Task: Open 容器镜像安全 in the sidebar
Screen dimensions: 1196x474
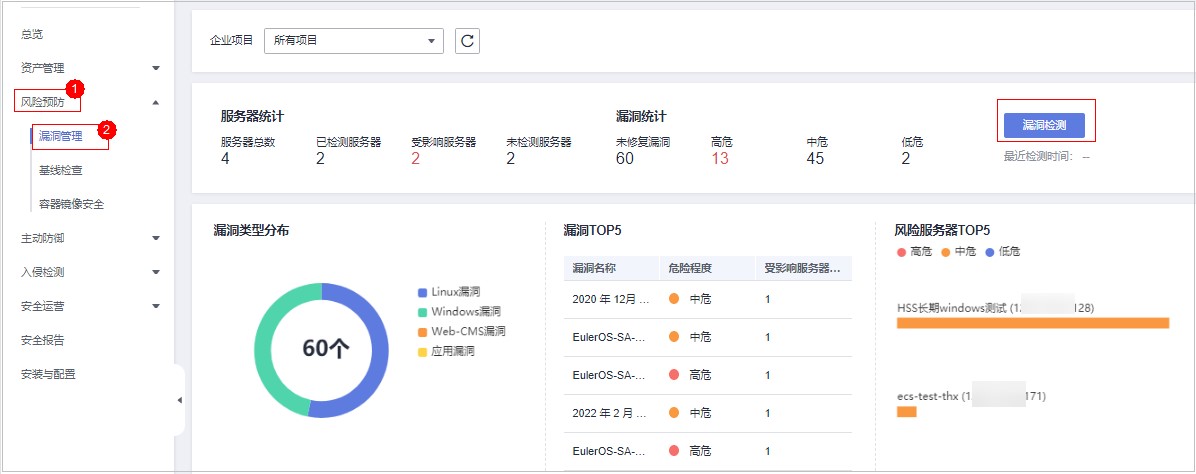Action: [x=71, y=204]
